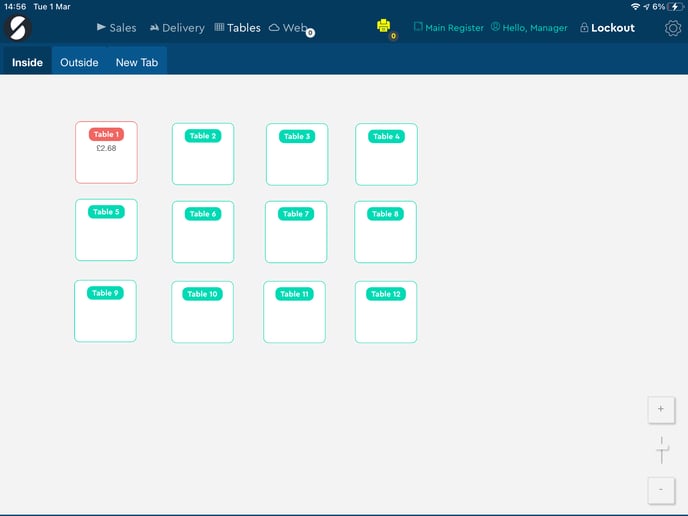Go to the Sales section
Image resolution: width=688 pixels, height=516 pixels.
(116, 28)
